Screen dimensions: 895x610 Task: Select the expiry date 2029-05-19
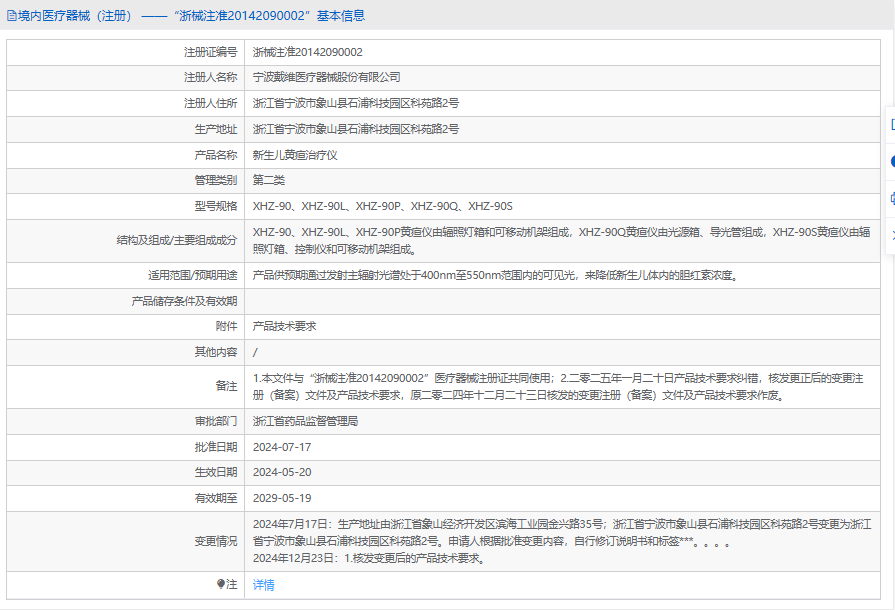click(x=282, y=498)
